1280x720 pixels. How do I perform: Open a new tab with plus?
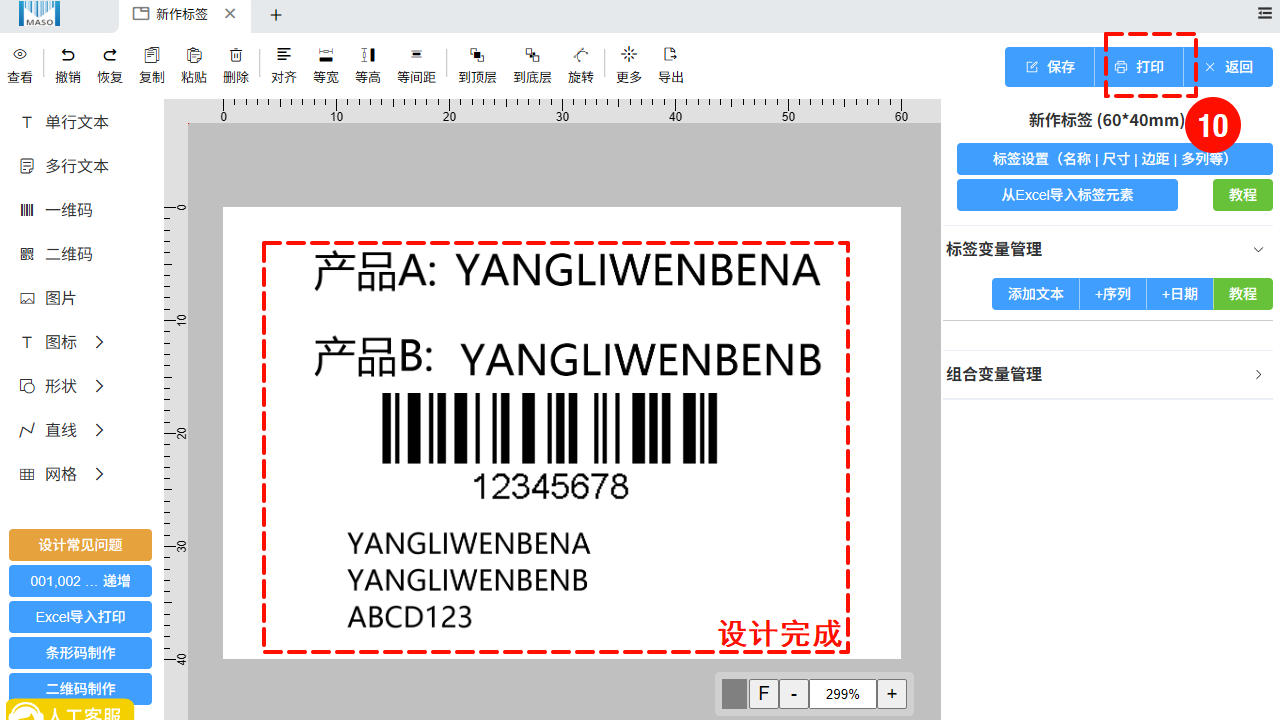(x=276, y=15)
